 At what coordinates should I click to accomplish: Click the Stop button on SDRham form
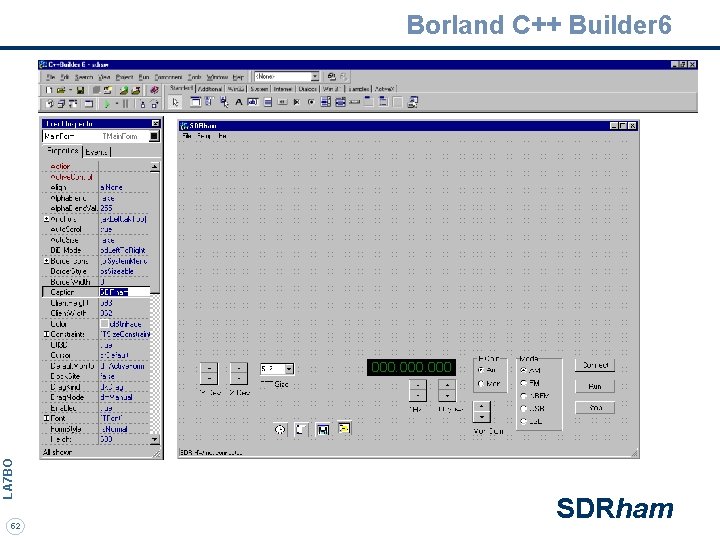(595, 408)
